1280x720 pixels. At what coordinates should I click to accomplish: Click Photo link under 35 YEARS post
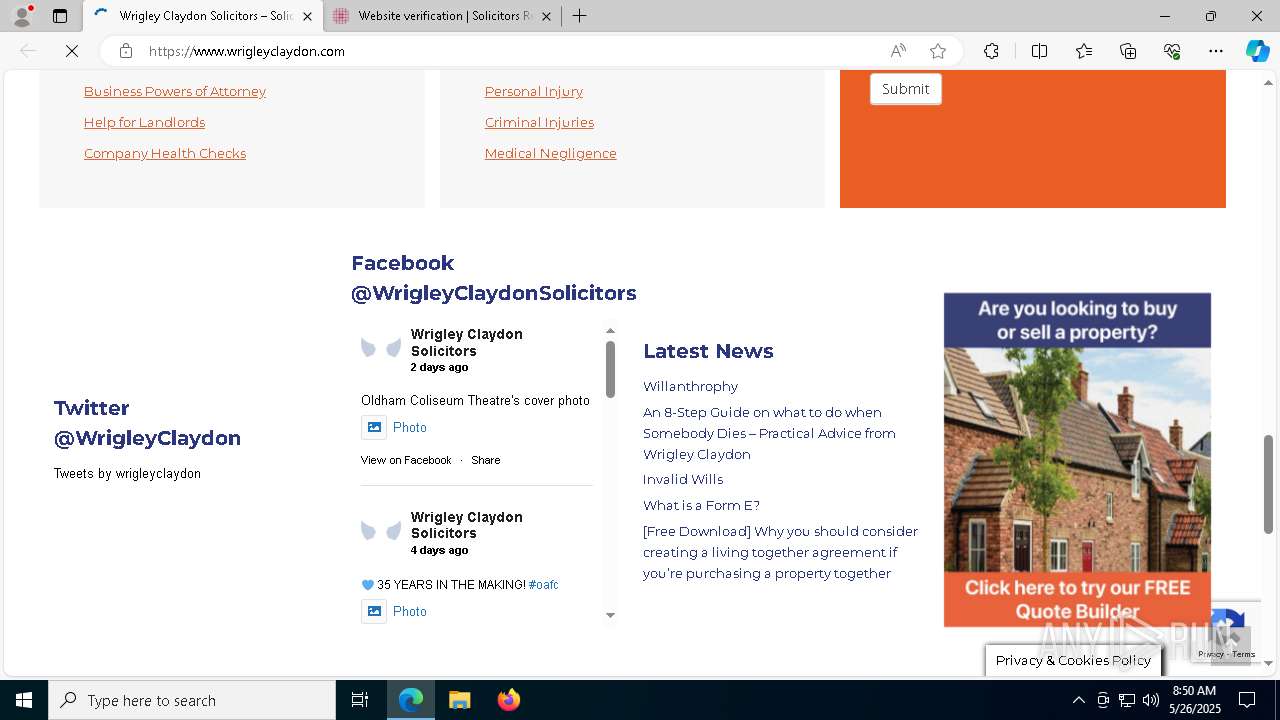pos(410,611)
